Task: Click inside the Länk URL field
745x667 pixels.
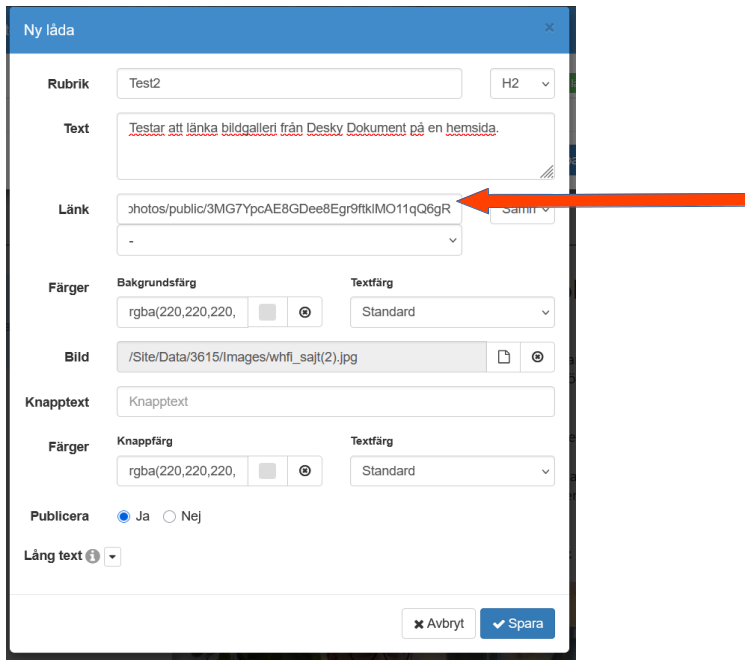Action: click(x=289, y=209)
